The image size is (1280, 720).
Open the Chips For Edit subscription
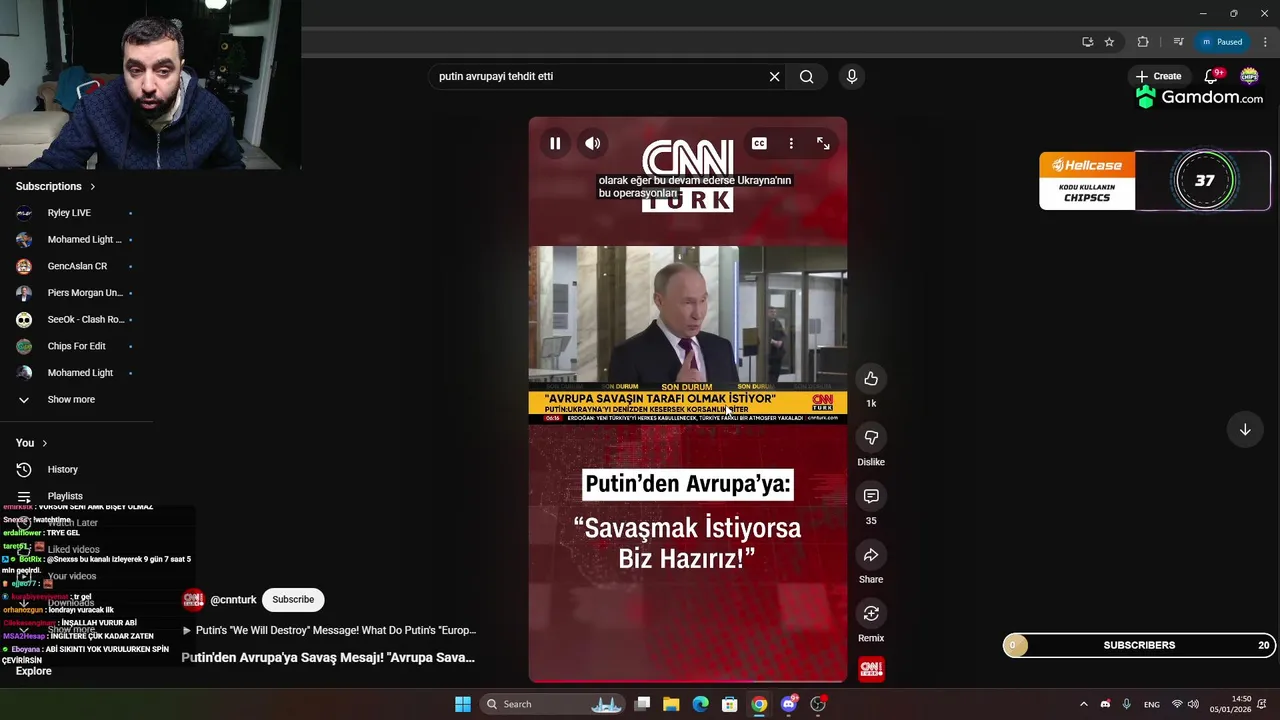(x=76, y=346)
